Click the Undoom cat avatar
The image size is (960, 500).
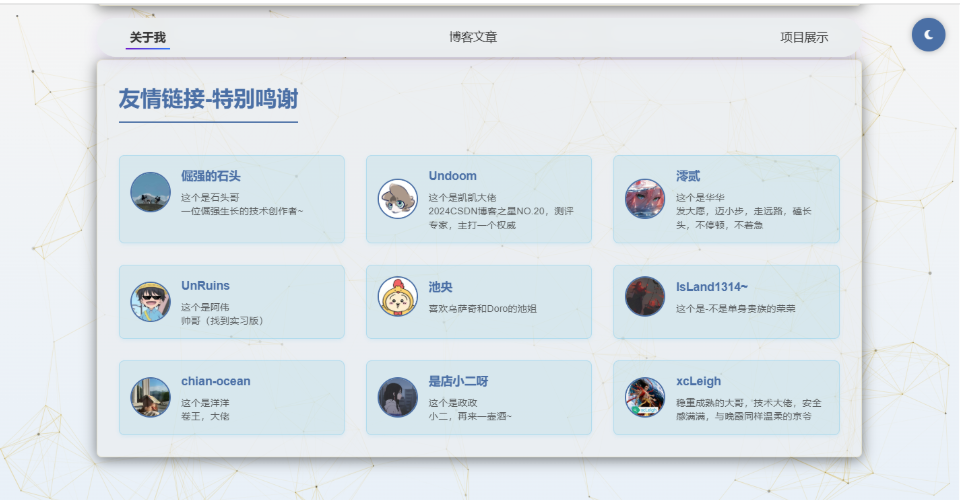click(x=397, y=199)
